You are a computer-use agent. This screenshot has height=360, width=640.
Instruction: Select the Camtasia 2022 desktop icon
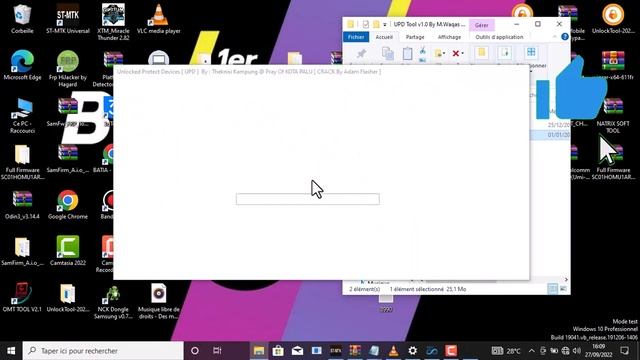68,251
